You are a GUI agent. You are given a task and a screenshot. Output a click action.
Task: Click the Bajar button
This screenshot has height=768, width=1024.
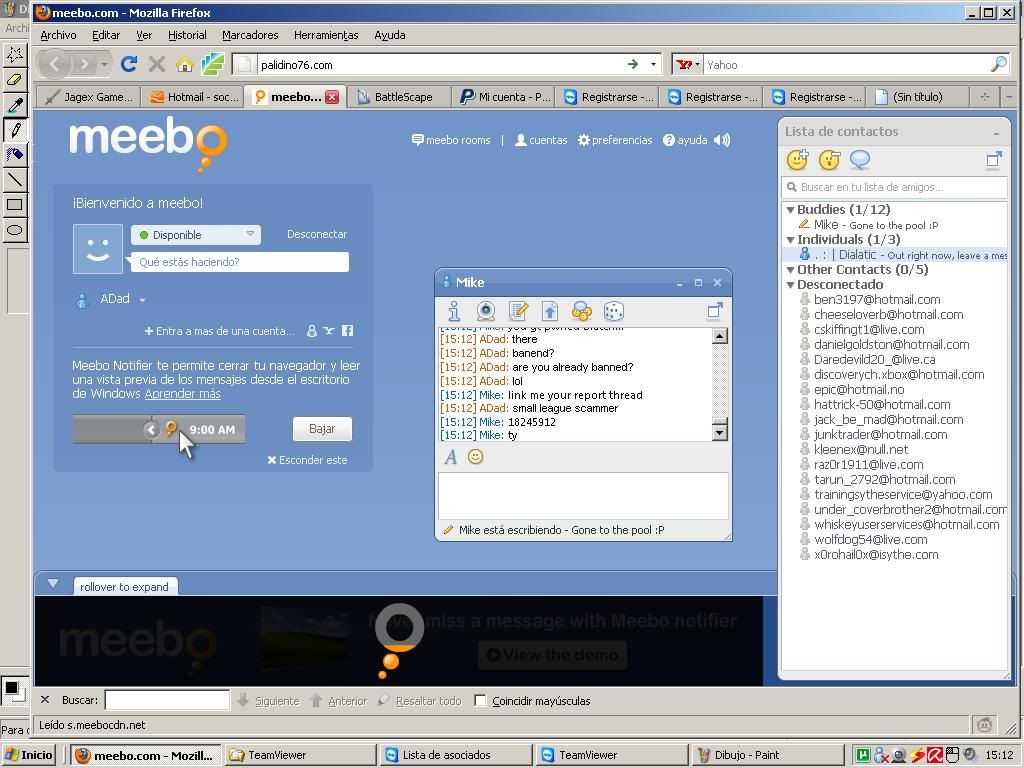tap(322, 428)
